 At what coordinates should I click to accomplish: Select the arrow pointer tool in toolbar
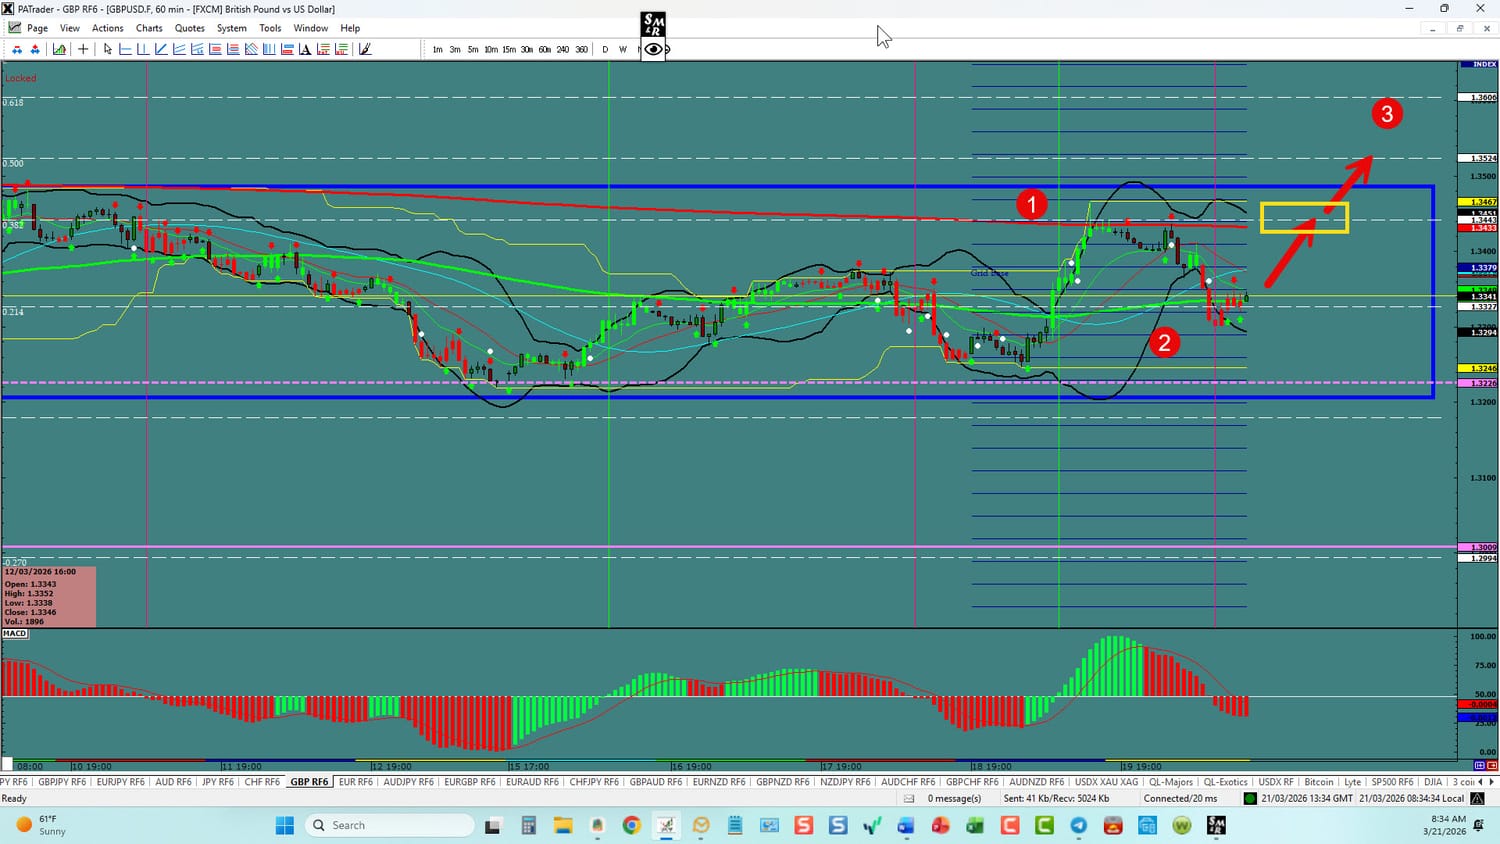tap(108, 49)
